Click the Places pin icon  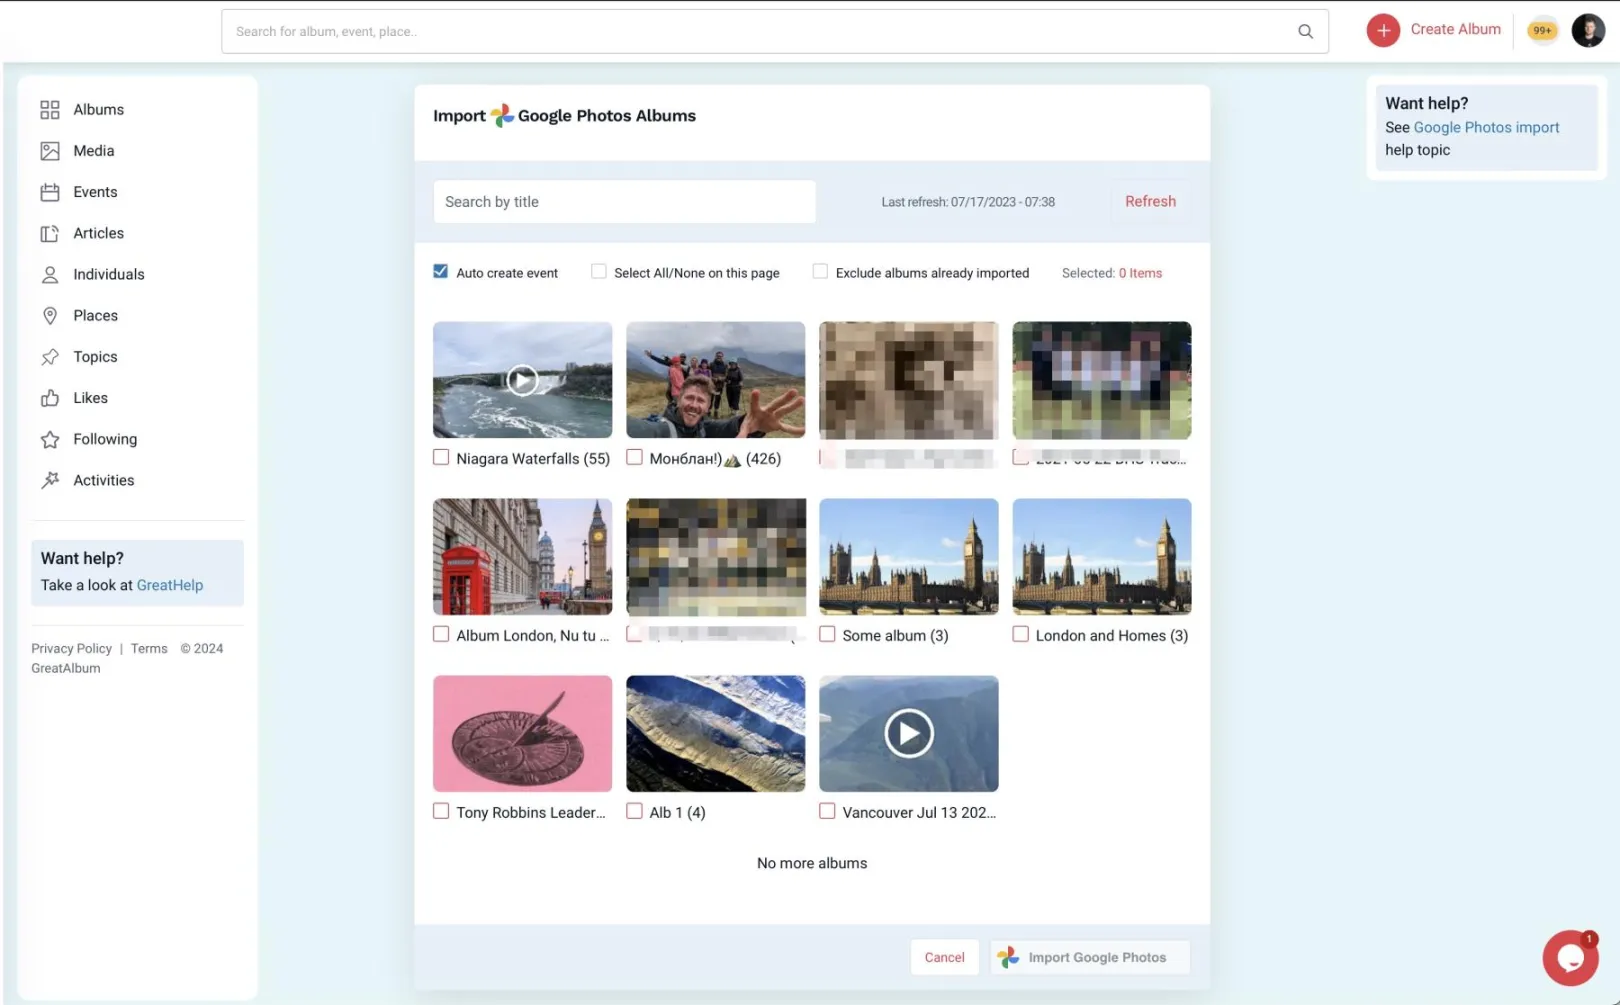point(50,316)
